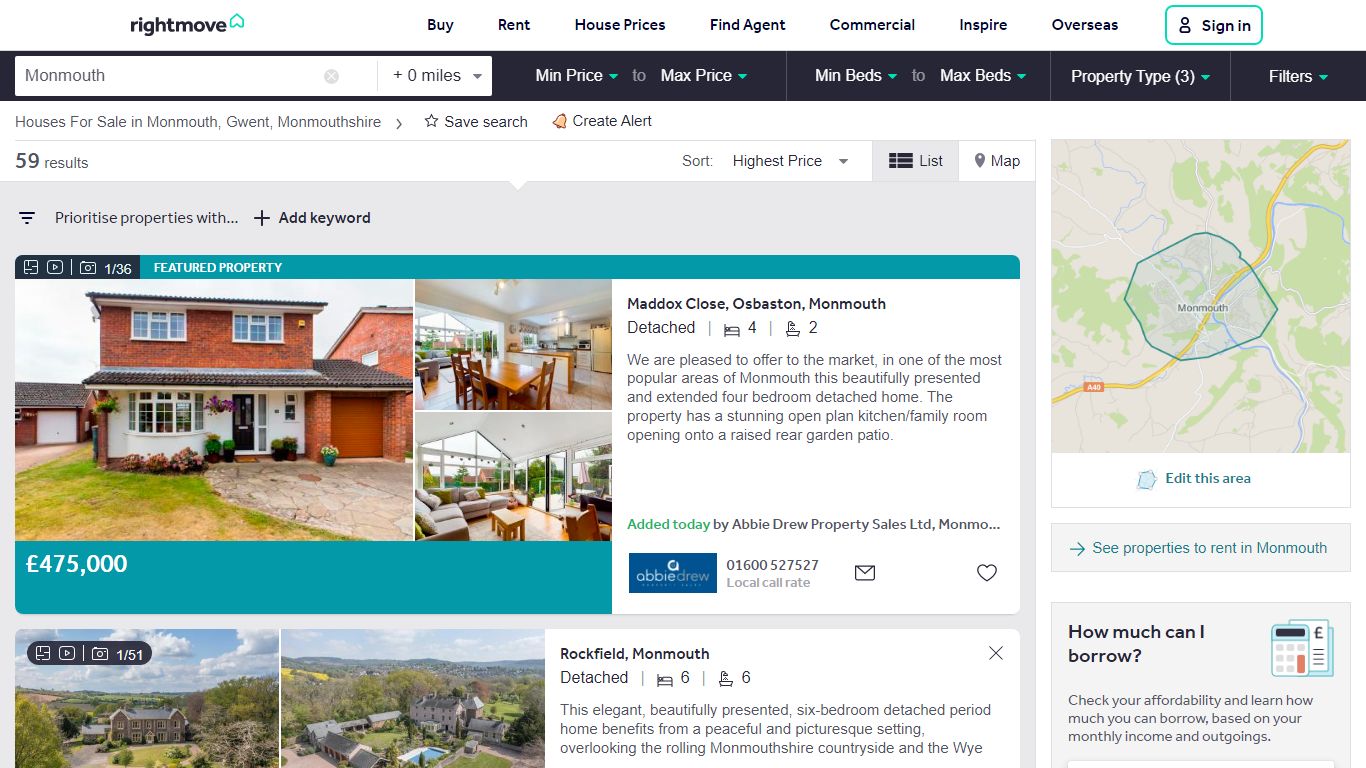1366x768 pixels.
Task: Click Houses For Sale in Monmouth breadcrumb
Action: tap(198, 122)
